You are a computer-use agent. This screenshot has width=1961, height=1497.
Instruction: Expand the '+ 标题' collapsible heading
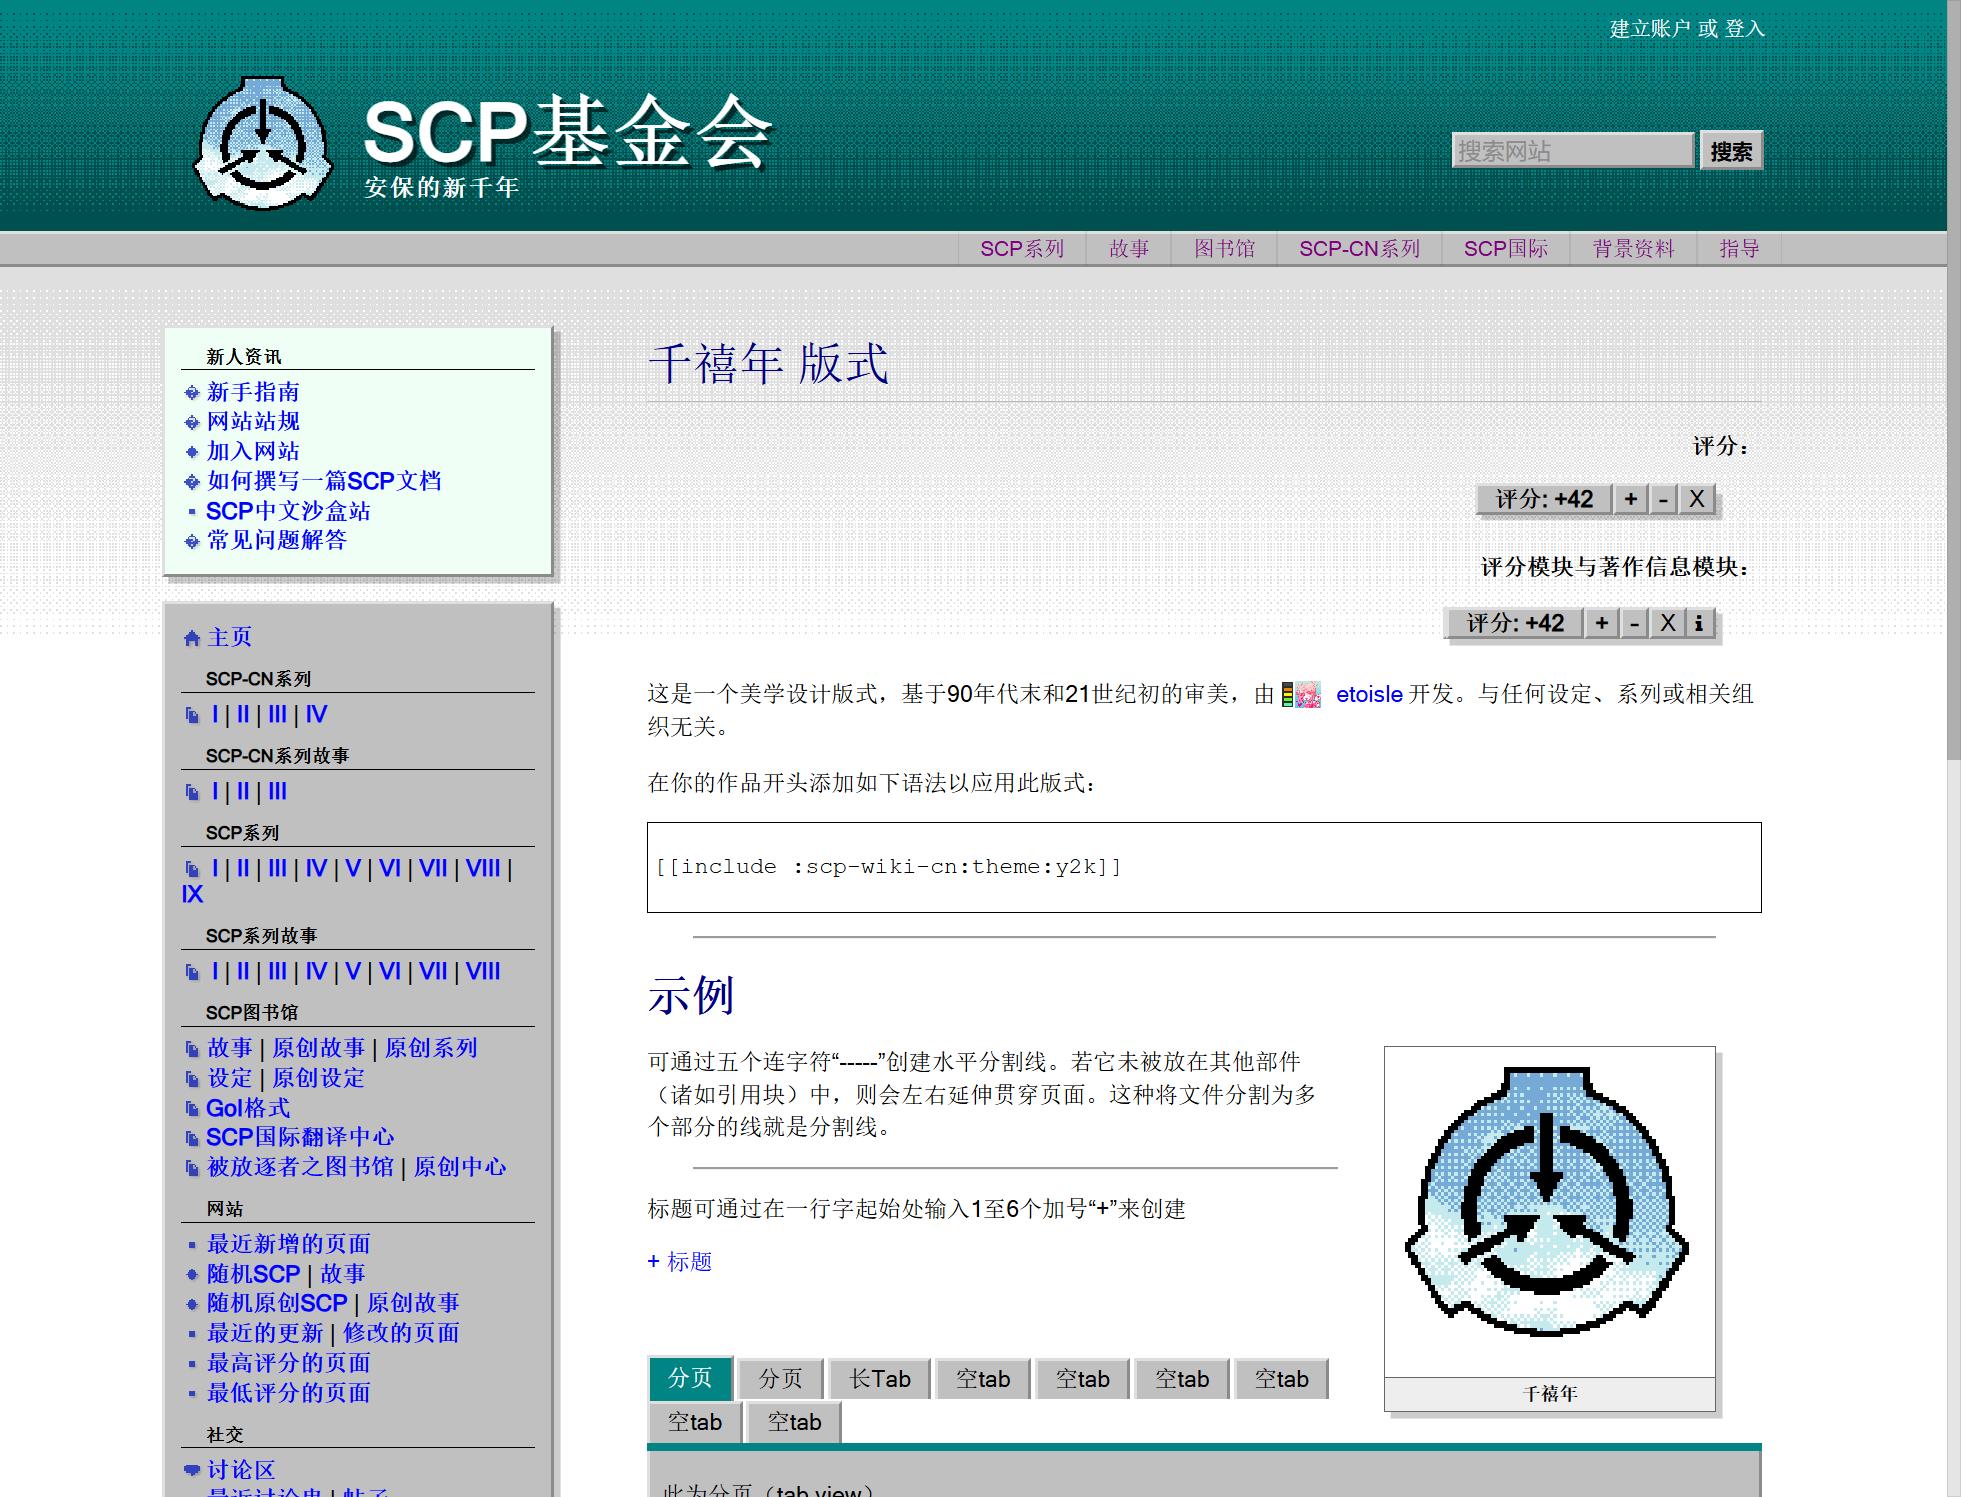(680, 1262)
